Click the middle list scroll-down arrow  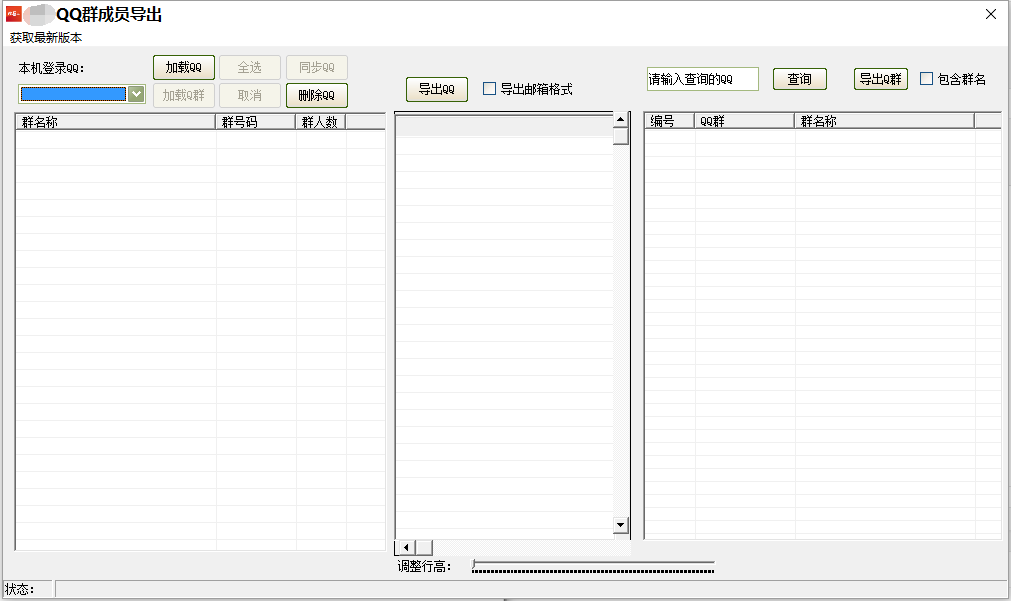pos(620,525)
